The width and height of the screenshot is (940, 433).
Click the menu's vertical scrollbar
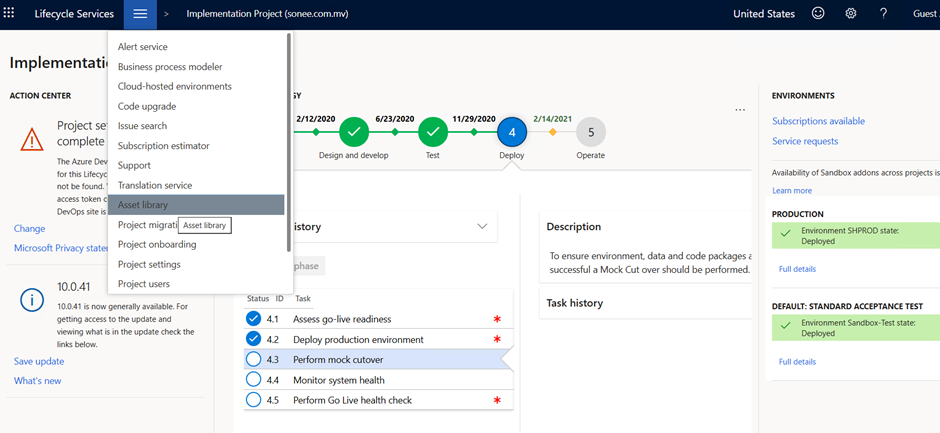pos(290,142)
